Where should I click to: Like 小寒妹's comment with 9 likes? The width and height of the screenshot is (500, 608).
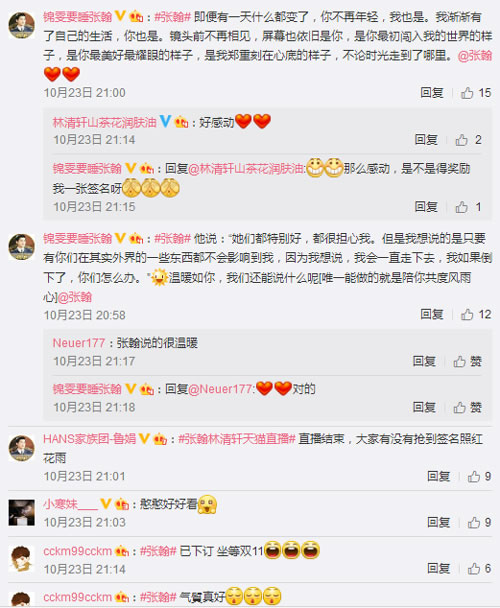[x=479, y=522]
